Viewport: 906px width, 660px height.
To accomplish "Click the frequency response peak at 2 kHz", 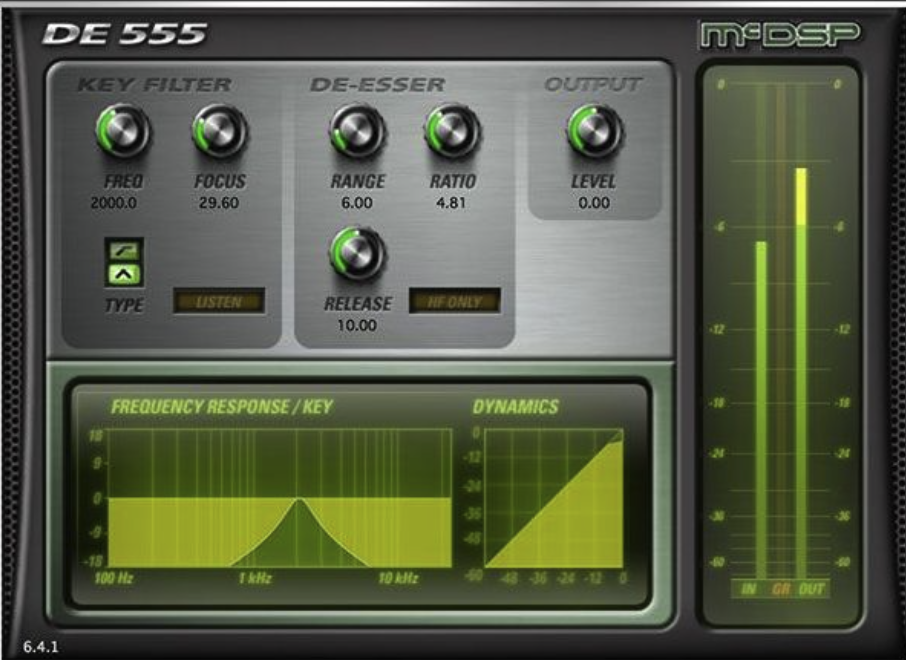I will tap(298, 499).
